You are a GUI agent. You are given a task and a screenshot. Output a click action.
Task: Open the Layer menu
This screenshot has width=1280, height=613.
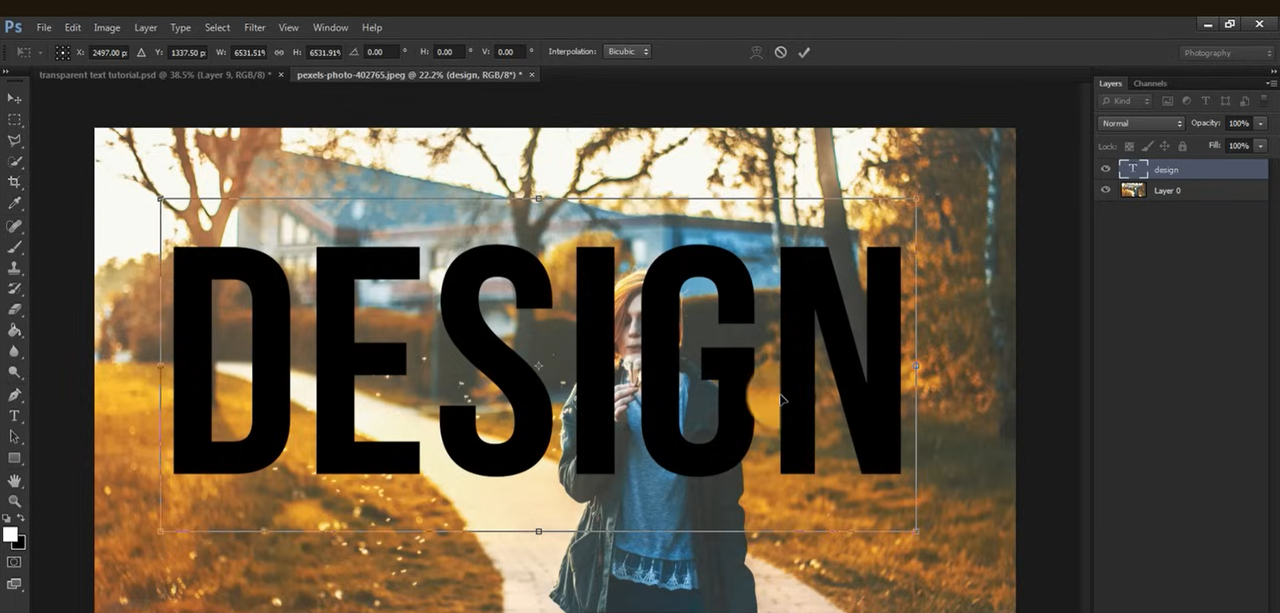[x=146, y=27]
